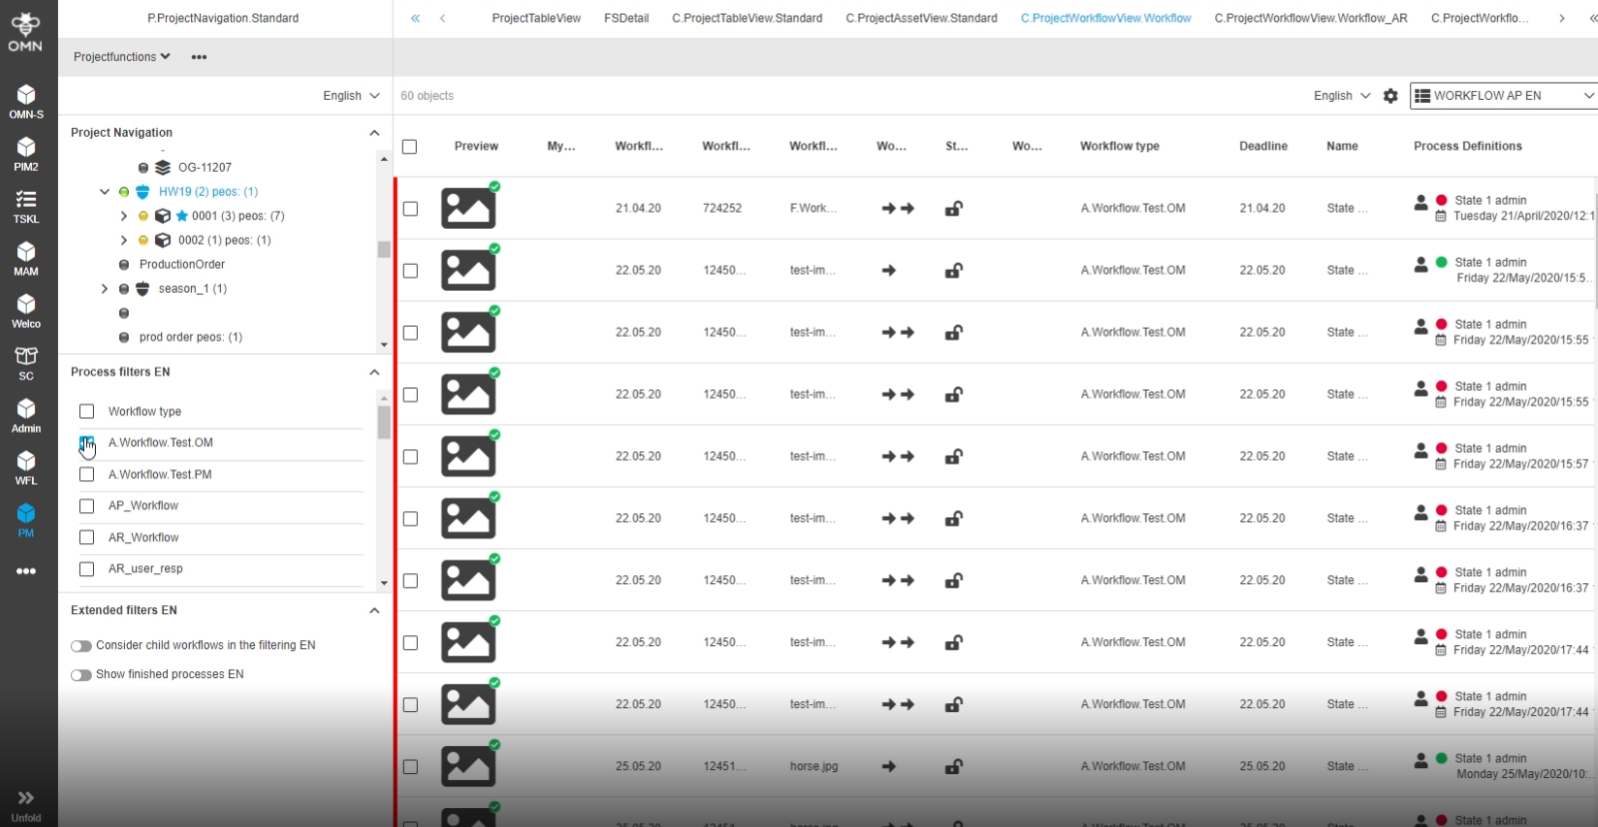Switch to the FSDetail tab

(x=626, y=18)
